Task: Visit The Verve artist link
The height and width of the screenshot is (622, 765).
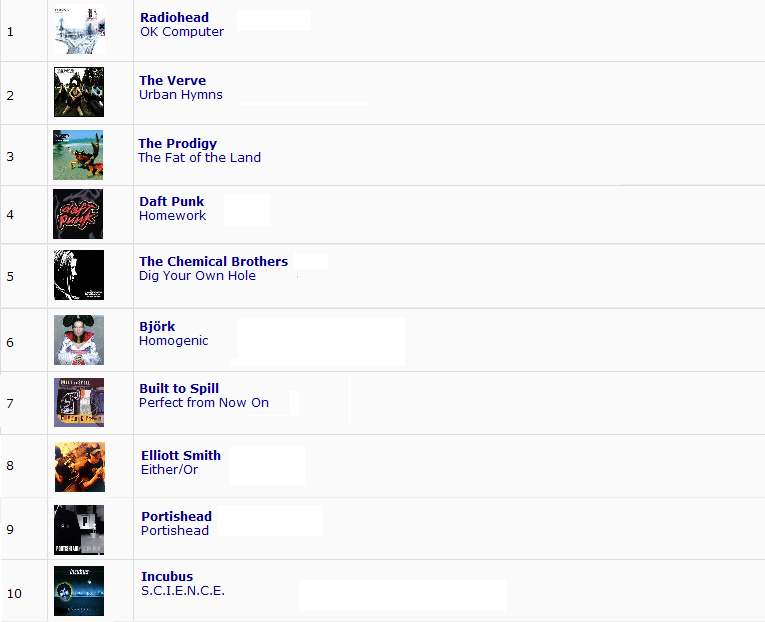Action: [x=173, y=80]
